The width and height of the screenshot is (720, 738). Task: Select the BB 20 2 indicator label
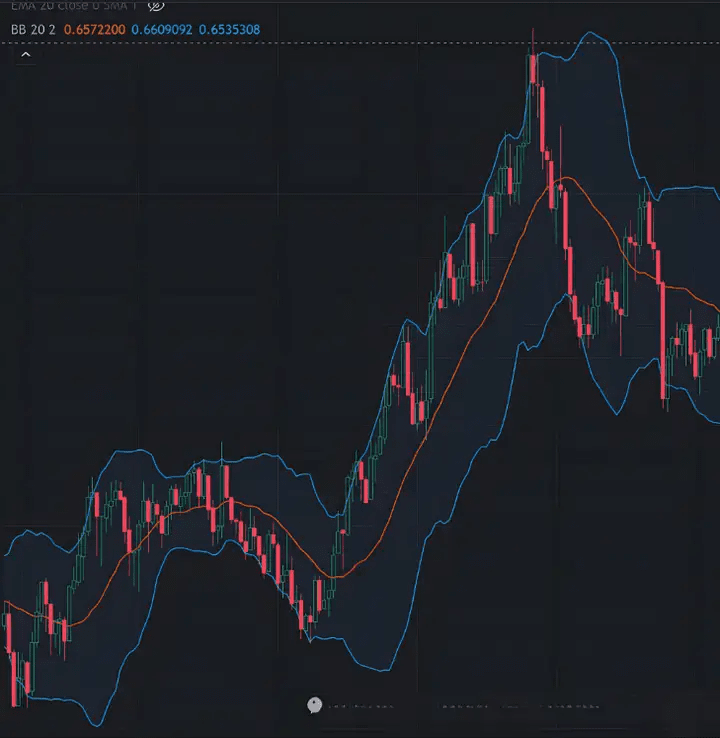click(x=33, y=30)
